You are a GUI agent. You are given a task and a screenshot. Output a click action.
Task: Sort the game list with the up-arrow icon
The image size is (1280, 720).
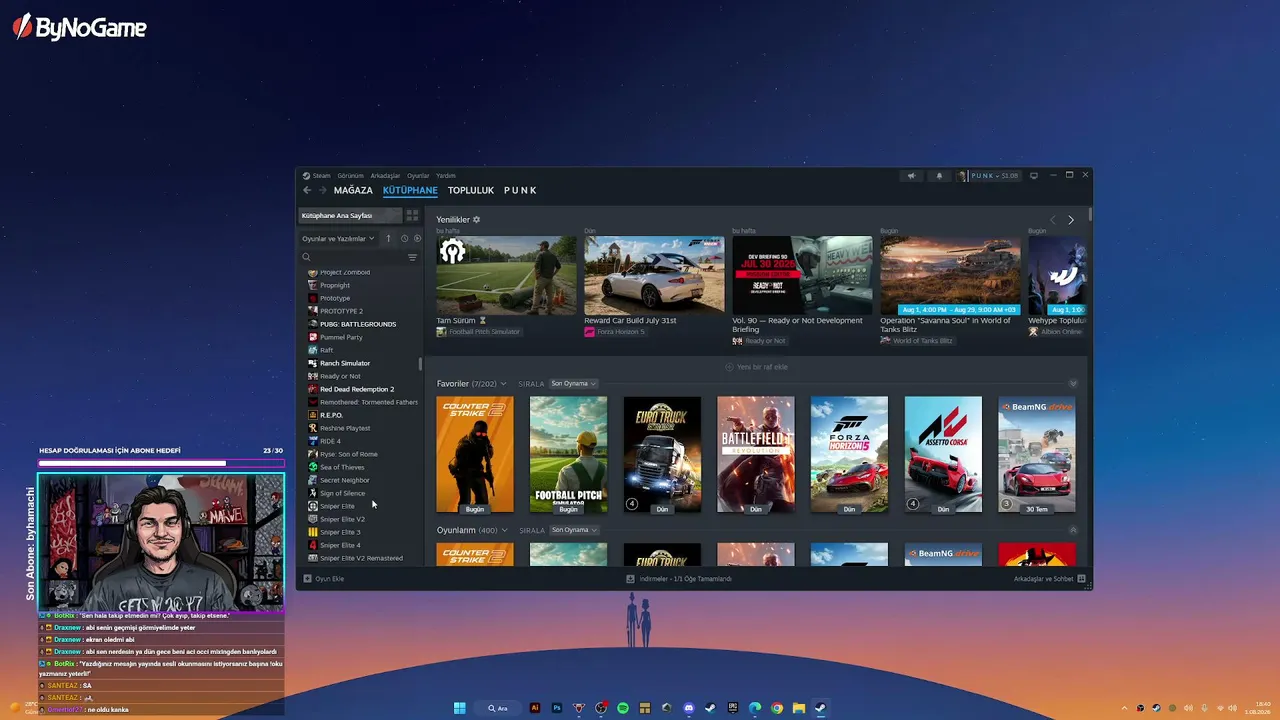(389, 238)
